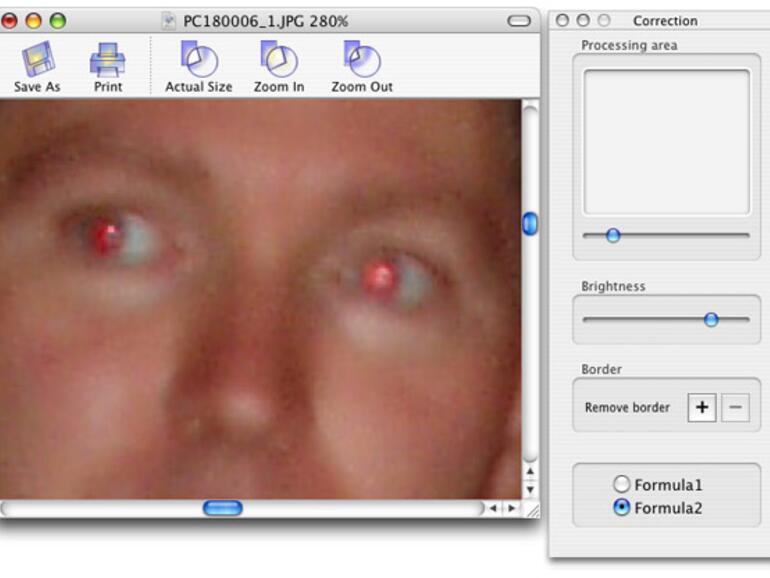This screenshot has width=770, height=578.
Task: Click the red pupil of the right eye
Action: click(x=381, y=278)
